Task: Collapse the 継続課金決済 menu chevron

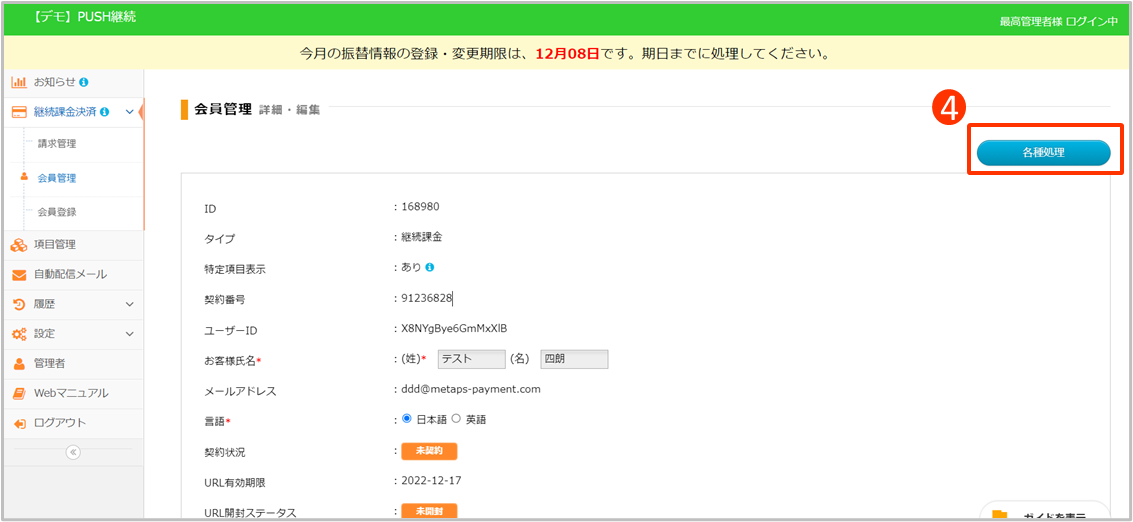Action: [129, 112]
